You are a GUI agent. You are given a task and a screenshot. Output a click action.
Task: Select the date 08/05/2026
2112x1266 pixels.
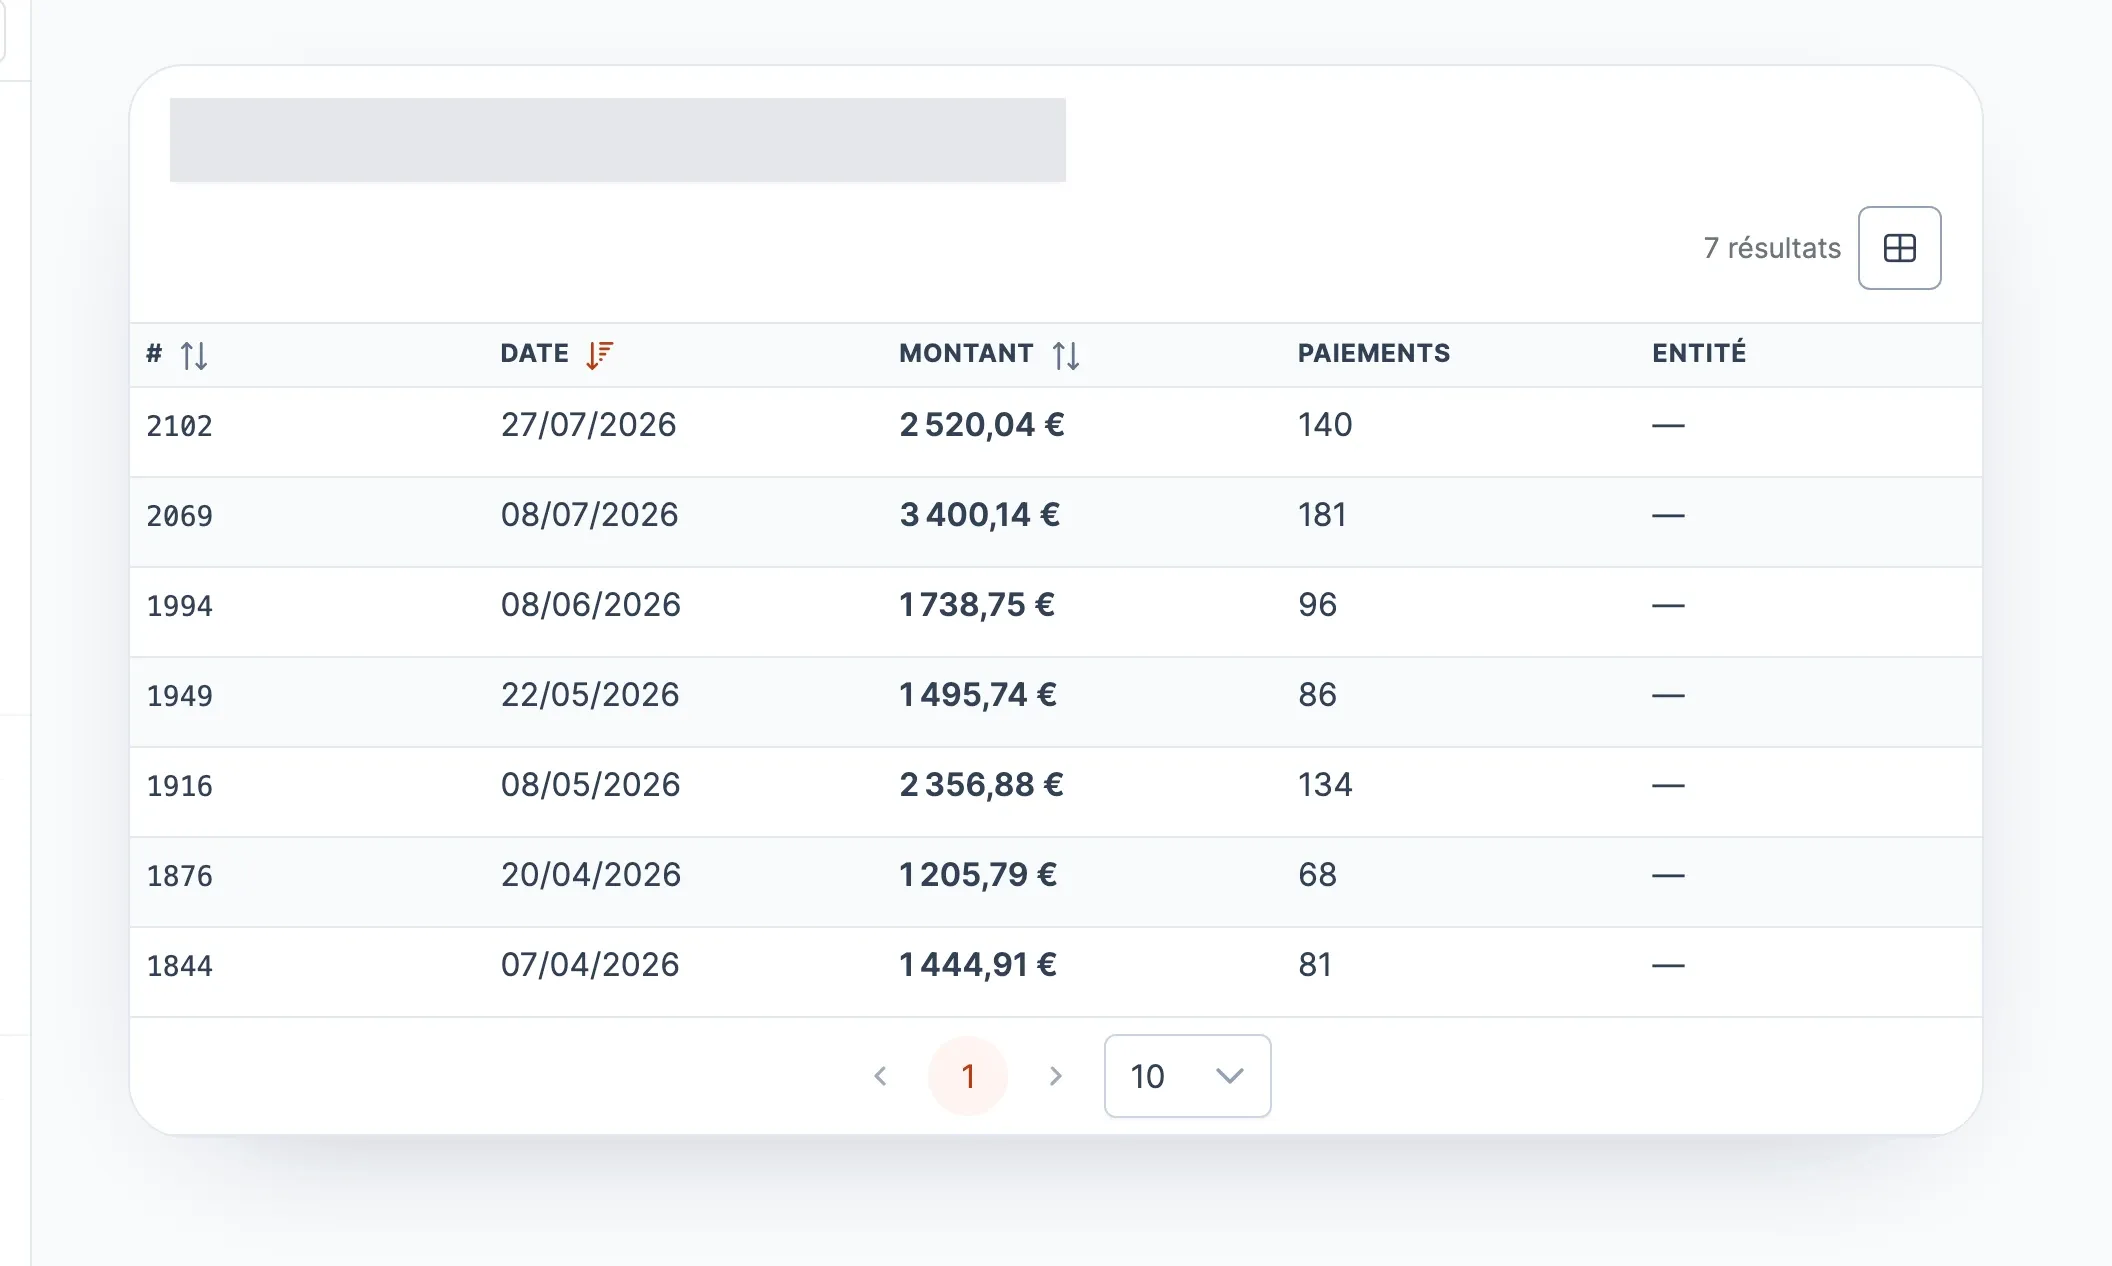590,785
